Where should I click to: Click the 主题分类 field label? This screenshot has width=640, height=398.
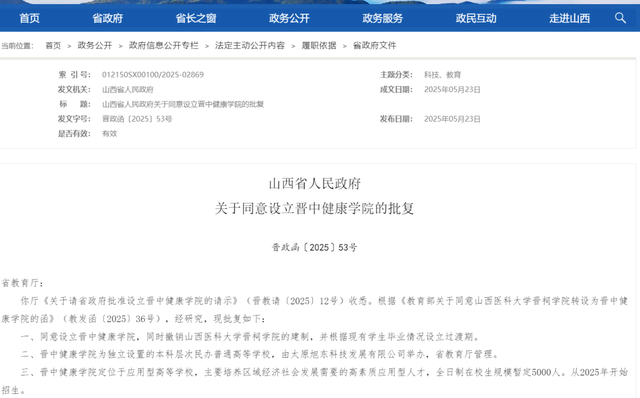click(x=396, y=75)
